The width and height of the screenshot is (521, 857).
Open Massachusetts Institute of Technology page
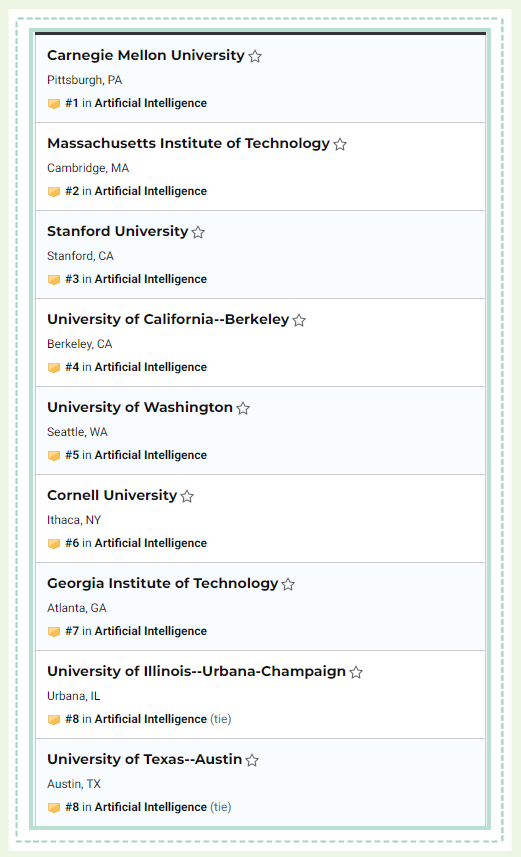point(189,143)
